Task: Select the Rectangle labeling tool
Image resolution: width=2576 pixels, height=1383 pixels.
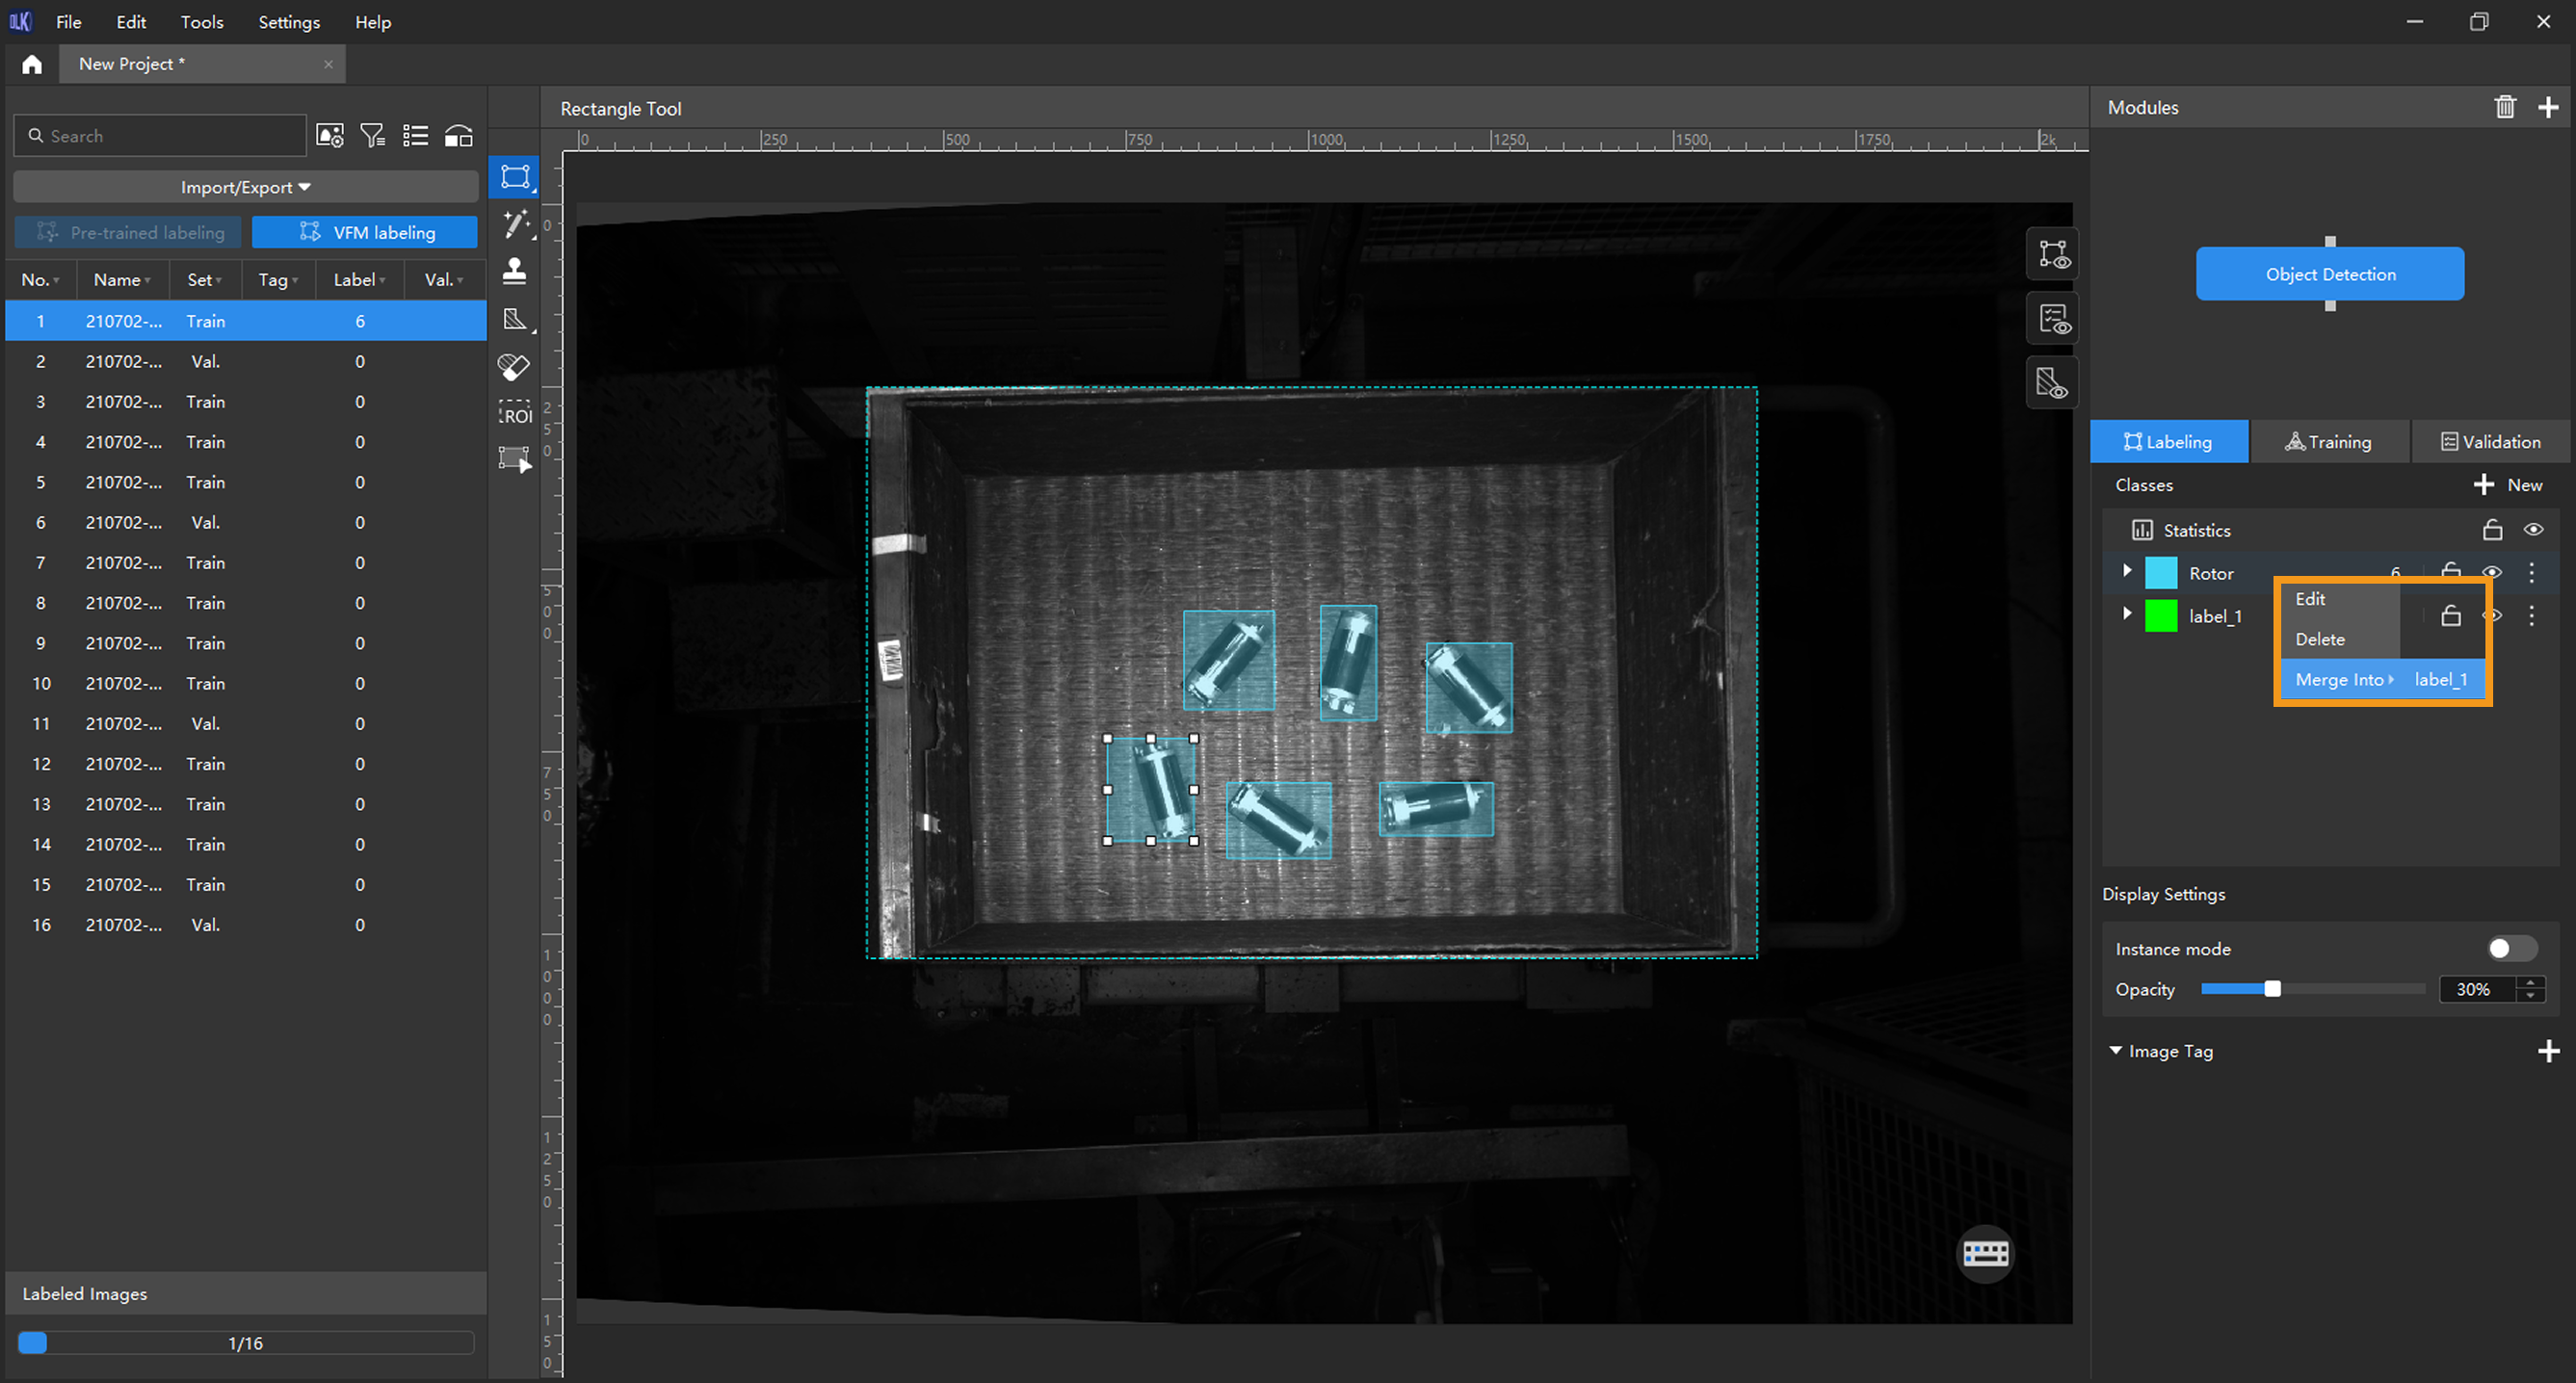Action: pos(515,177)
